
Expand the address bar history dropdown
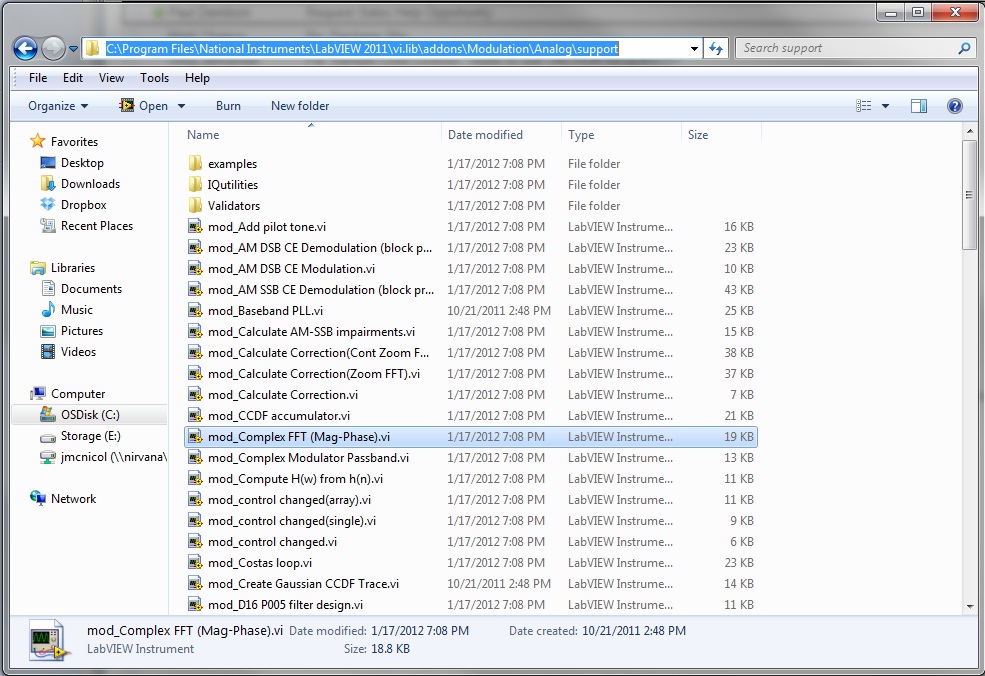pyautogui.click(x=694, y=48)
